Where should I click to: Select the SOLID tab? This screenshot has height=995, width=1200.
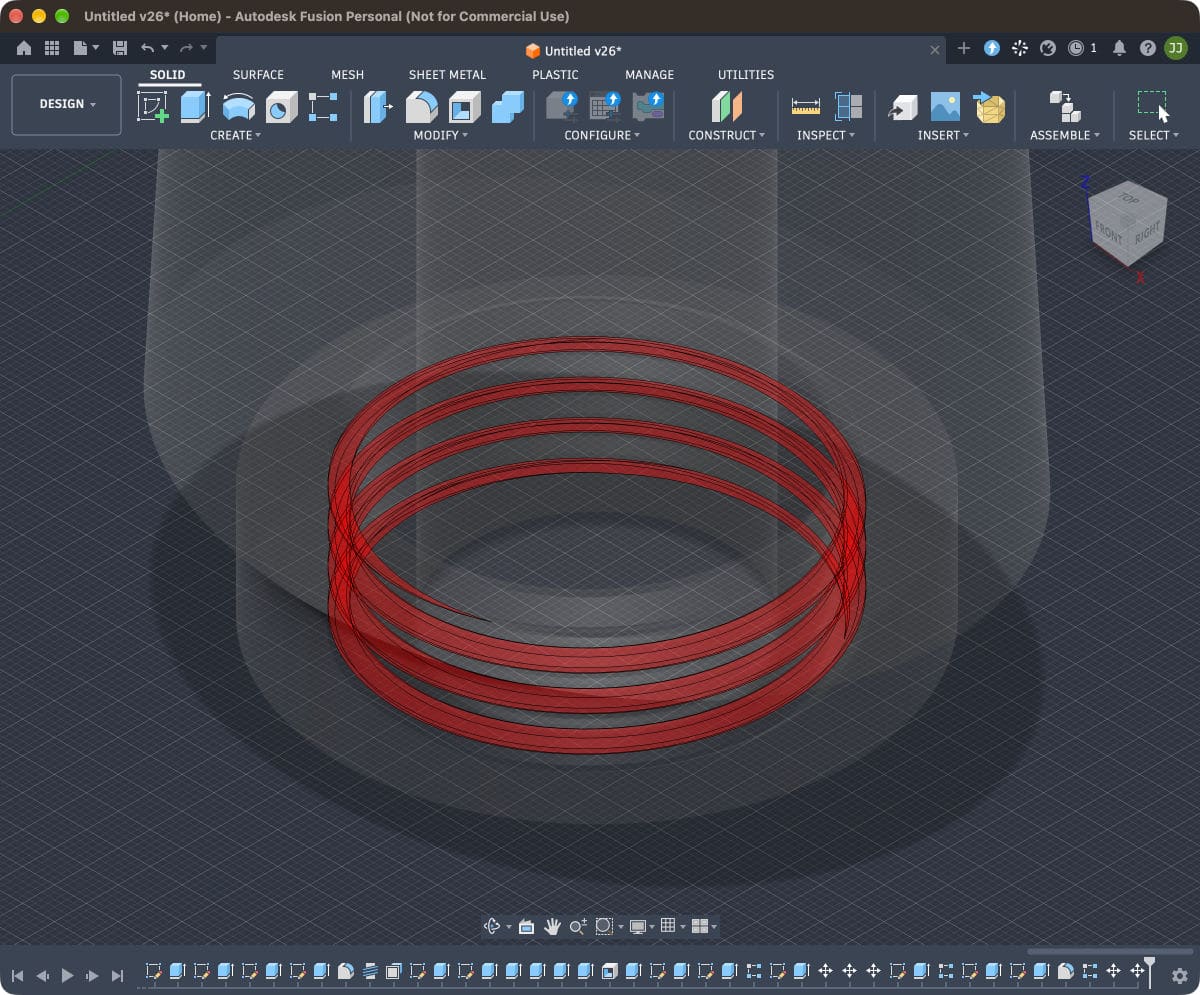click(168, 75)
